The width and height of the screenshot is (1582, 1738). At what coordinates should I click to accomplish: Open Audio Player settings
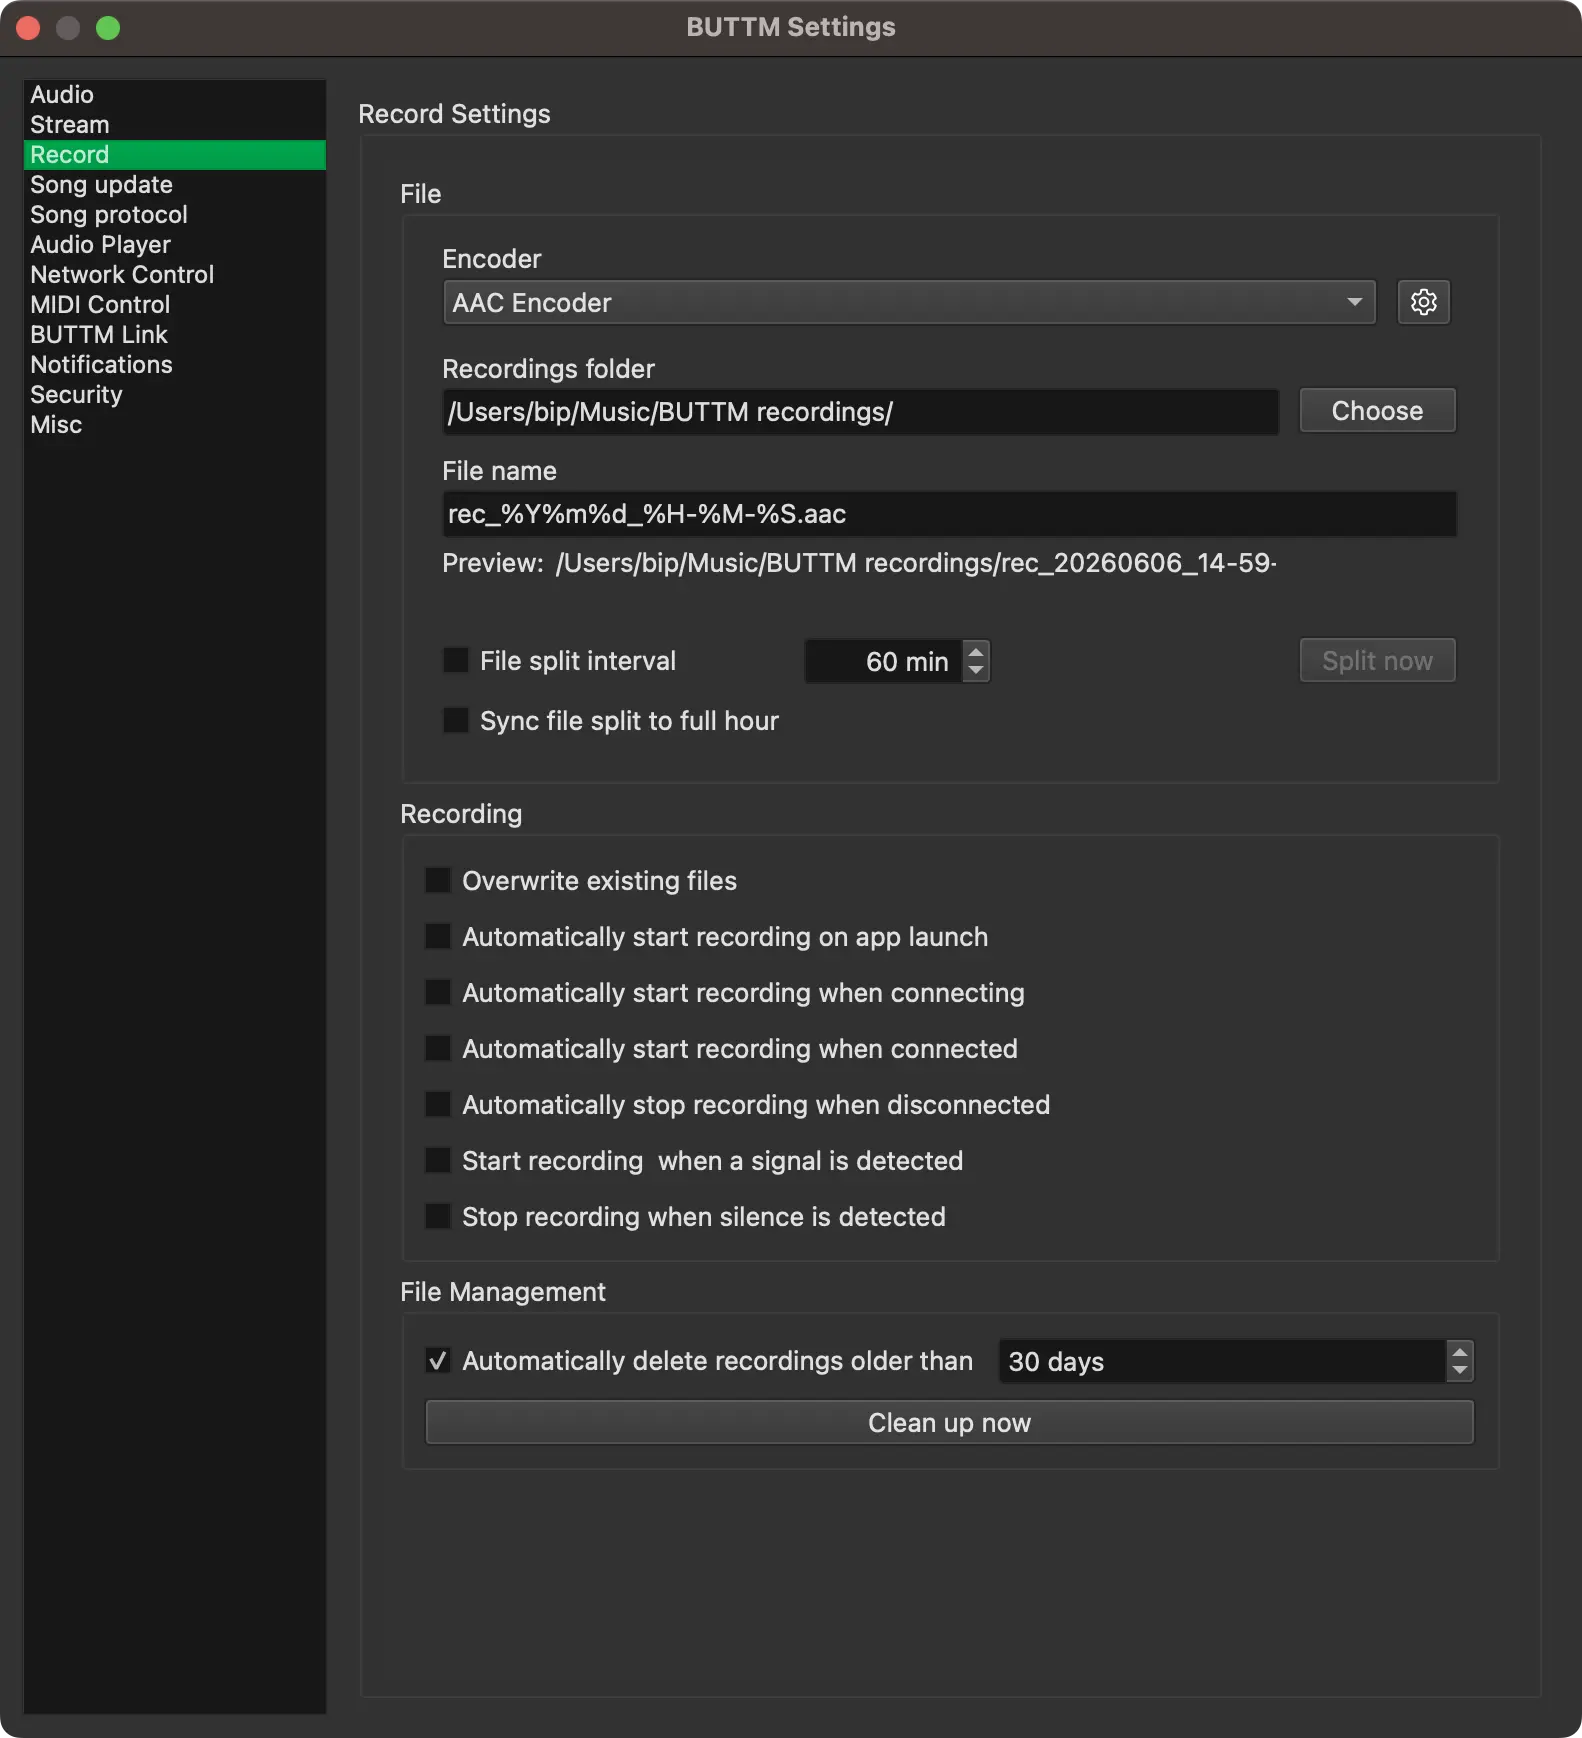point(175,245)
